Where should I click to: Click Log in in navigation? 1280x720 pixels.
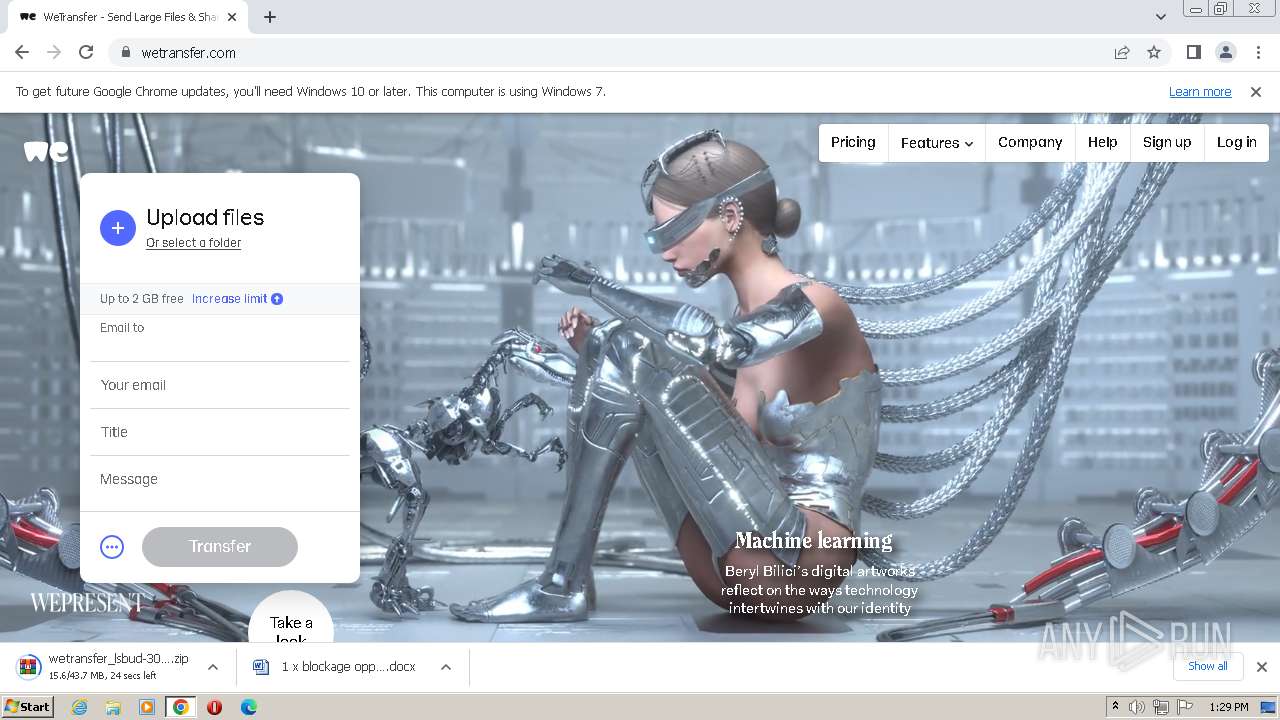point(1237,142)
